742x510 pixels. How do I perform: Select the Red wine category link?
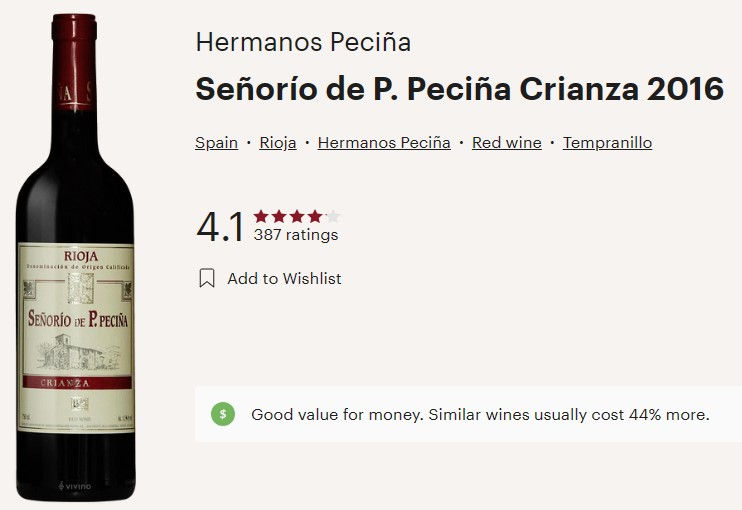pyautogui.click(x=507, y=143)
